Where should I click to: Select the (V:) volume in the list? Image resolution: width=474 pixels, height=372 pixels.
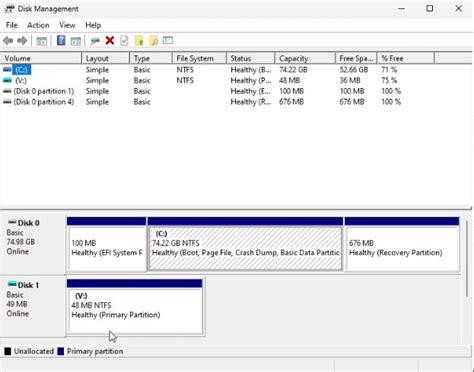pyautogui.click(x=21, y=80)
